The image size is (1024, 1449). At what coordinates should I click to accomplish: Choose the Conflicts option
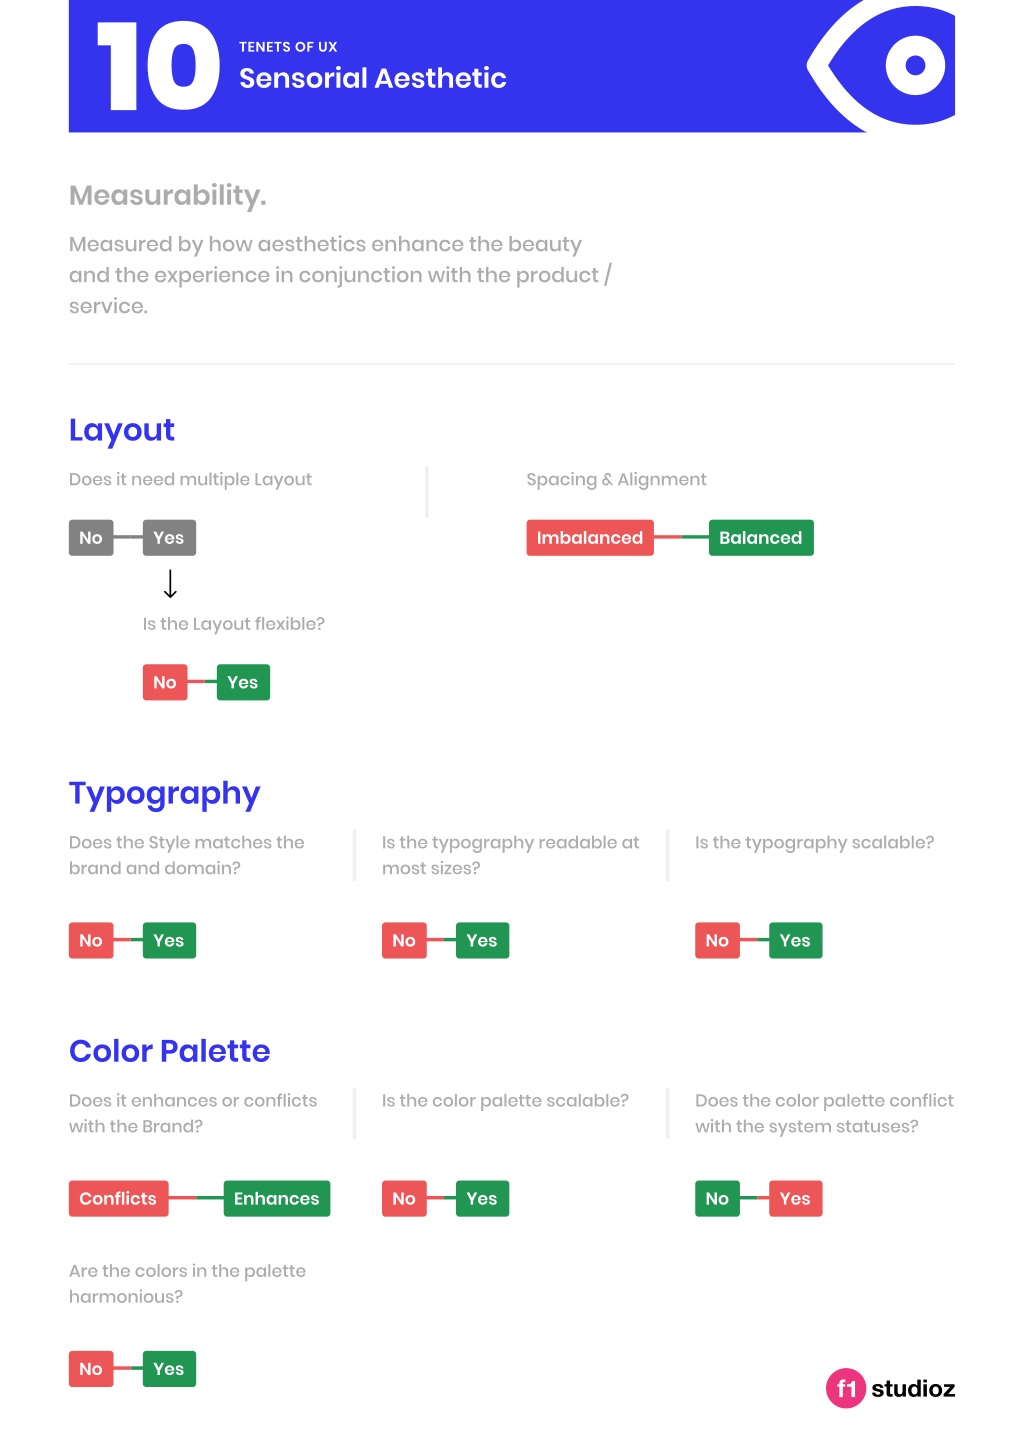click(x=118, y=1199)
